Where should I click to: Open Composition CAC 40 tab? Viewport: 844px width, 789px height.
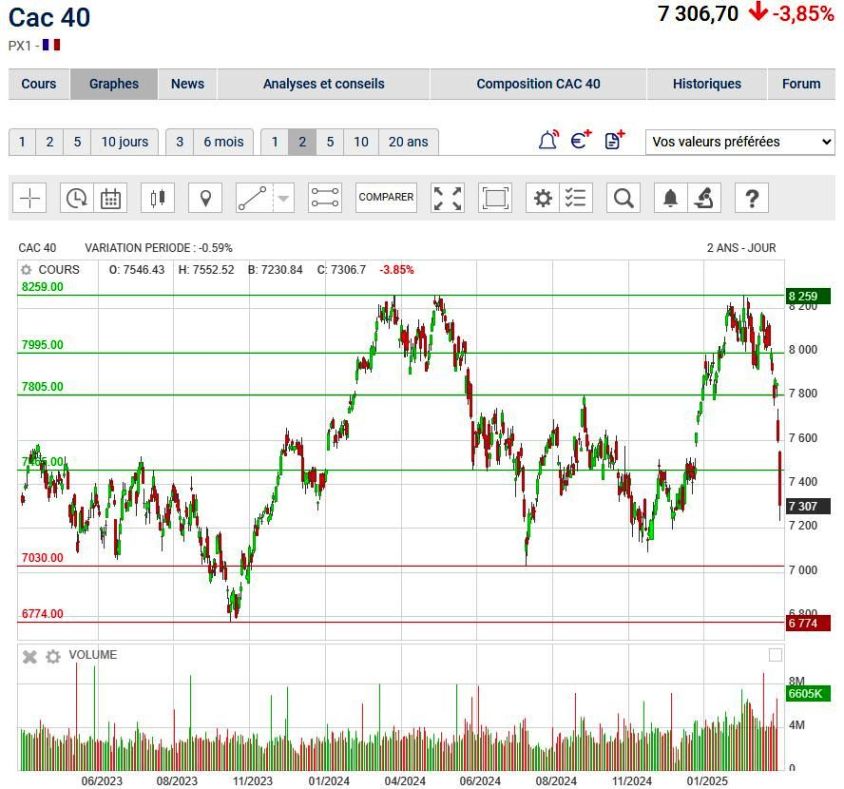pyautogui.click(x=538, y=84)
